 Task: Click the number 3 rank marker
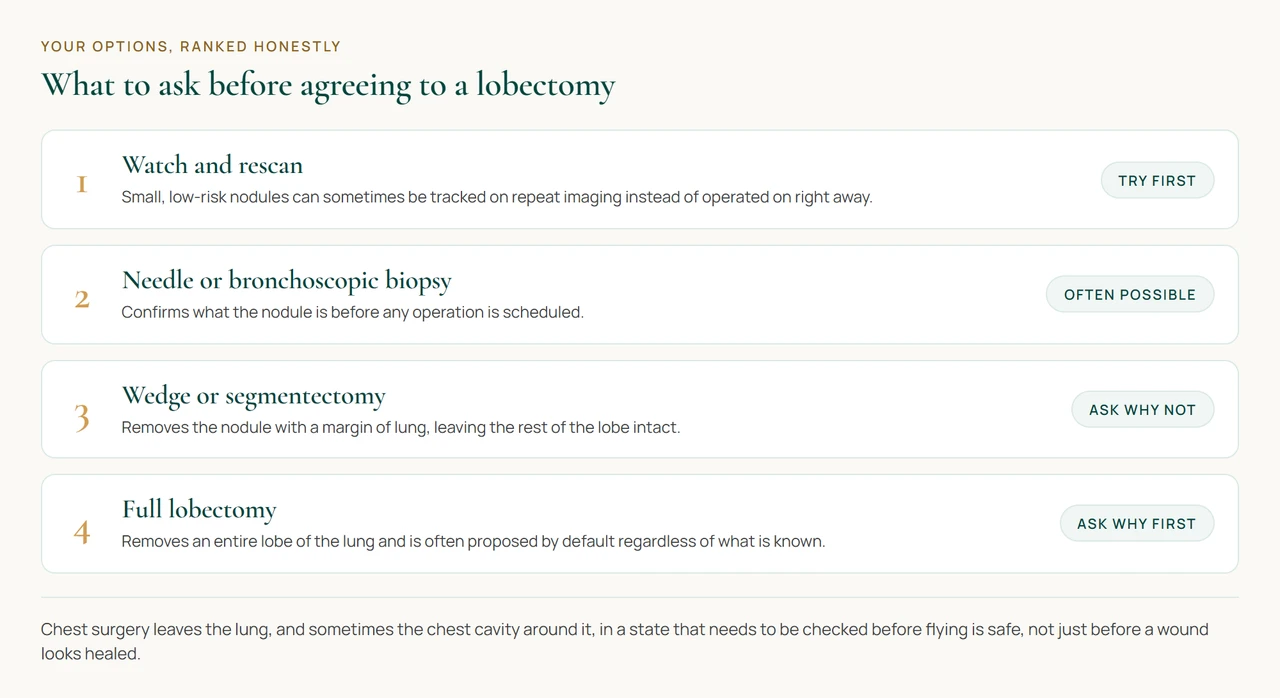(x=82, y=416)
